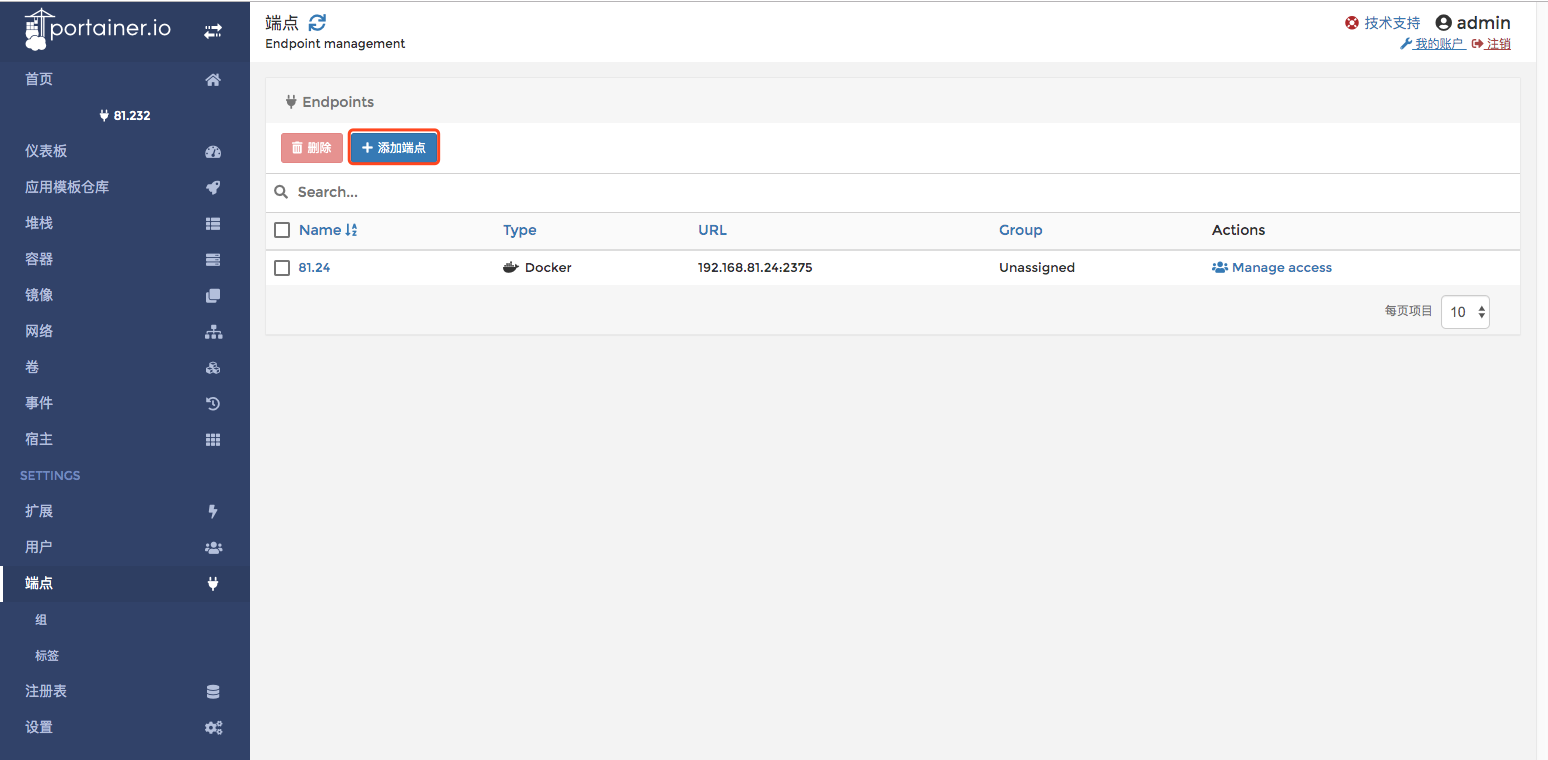
Task: Click the database icon beside 注册表
Action: click(x=213, y=692)
